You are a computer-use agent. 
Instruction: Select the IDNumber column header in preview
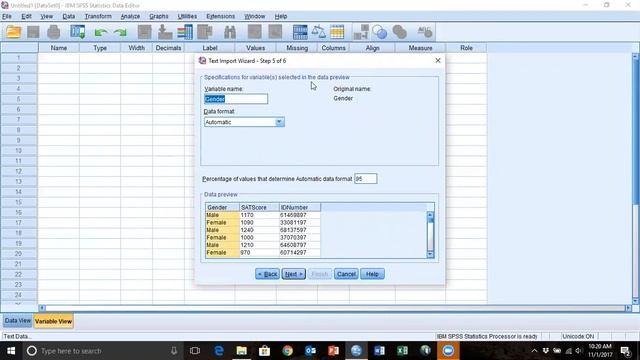click(x=300, y=207)
